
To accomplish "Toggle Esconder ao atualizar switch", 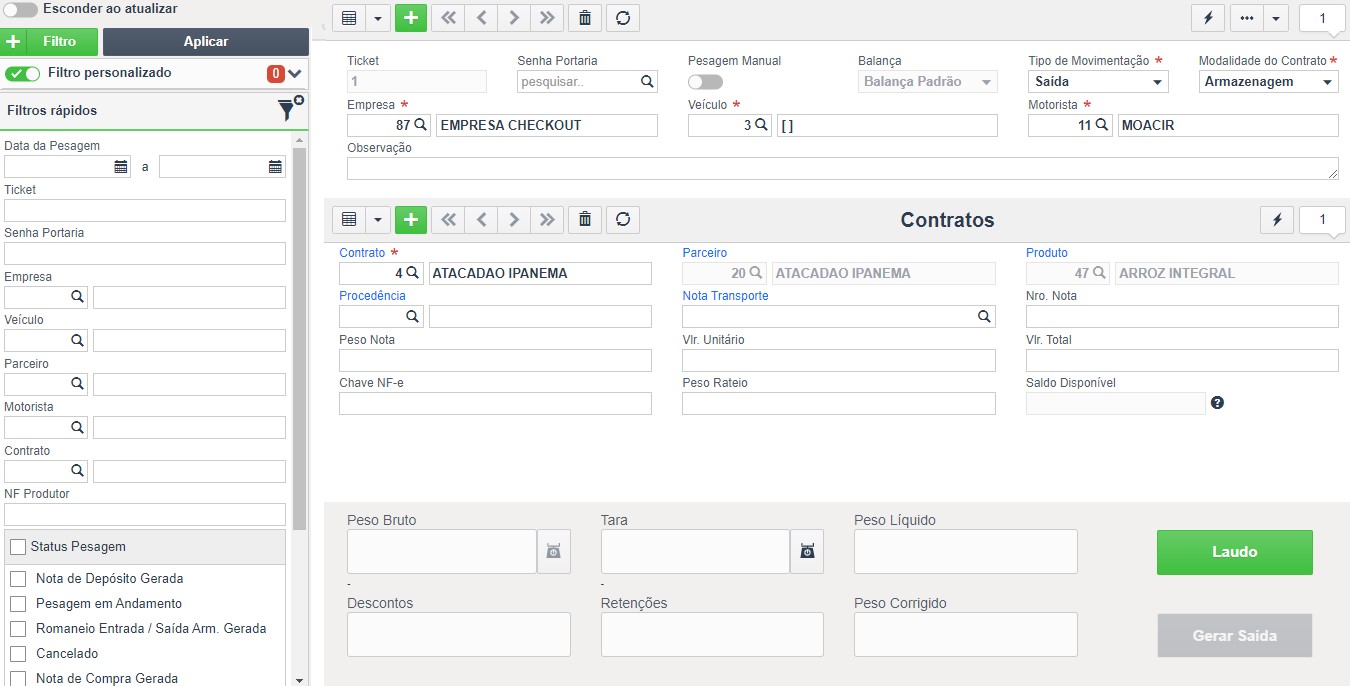I will [21, 9].
